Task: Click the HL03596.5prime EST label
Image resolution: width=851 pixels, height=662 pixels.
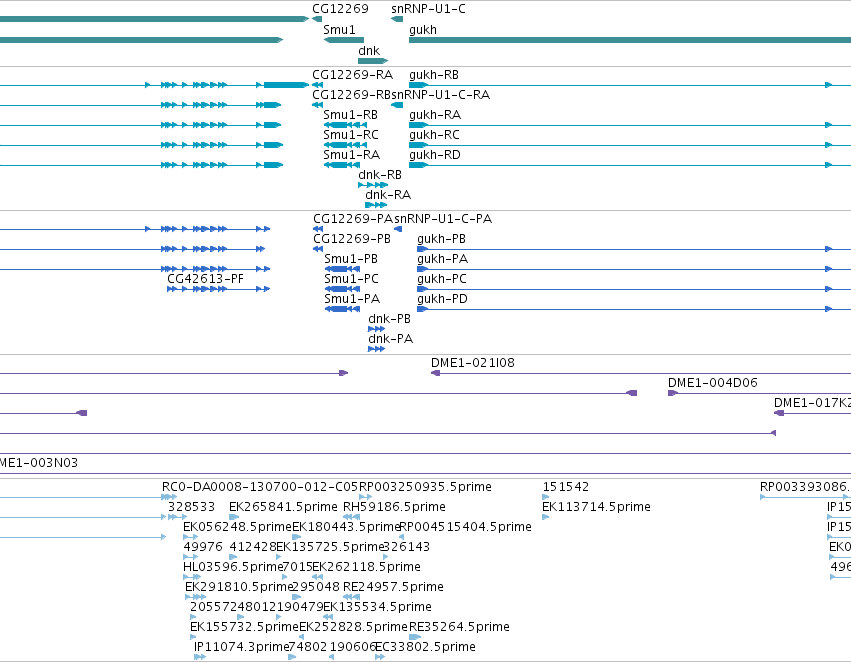Action: 233,567
